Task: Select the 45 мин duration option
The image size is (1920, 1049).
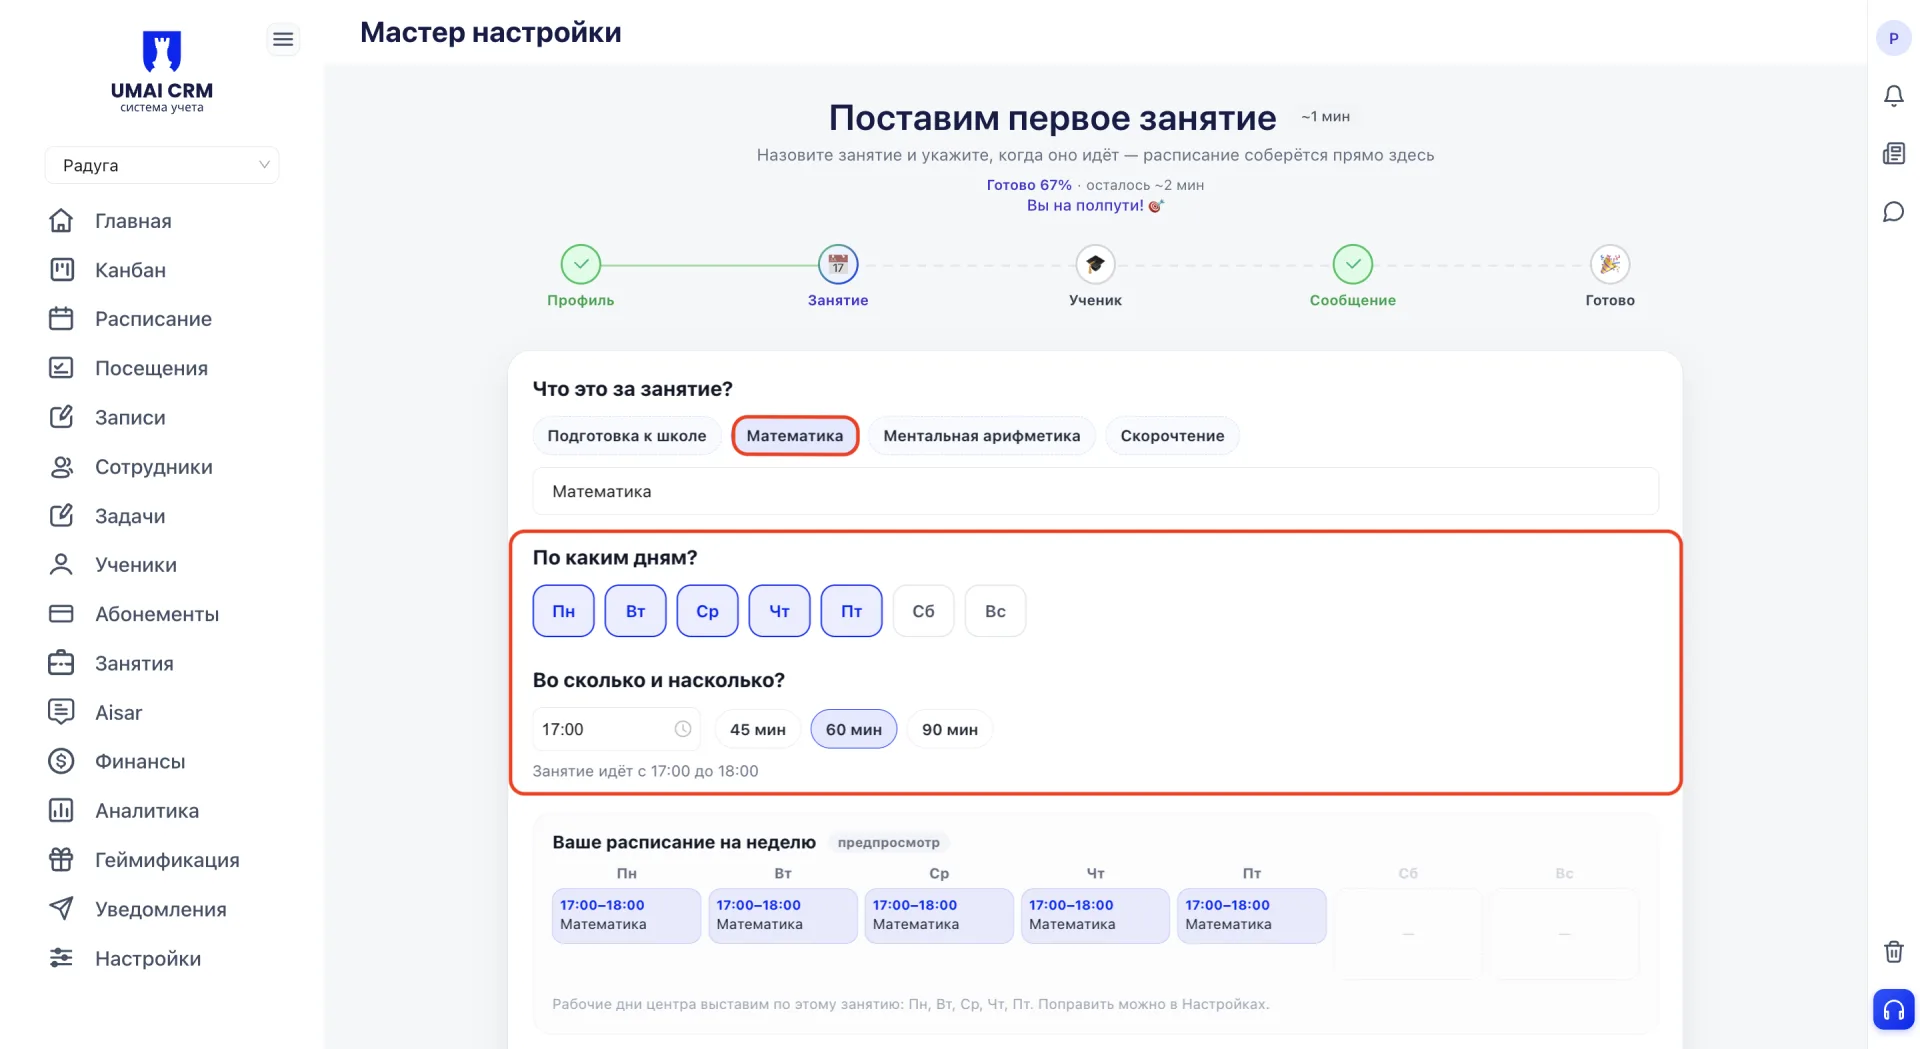Action: click(x=757, y=729)
